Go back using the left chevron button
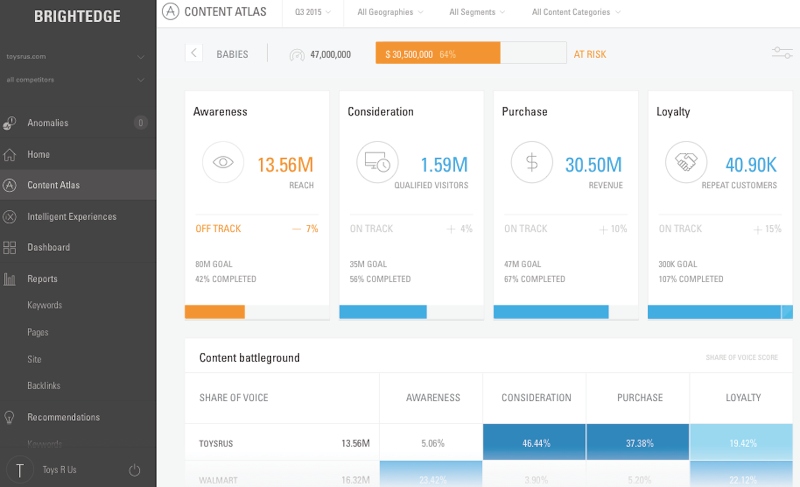This screenshot has width=800, height=487. click(x=194, y=54)
